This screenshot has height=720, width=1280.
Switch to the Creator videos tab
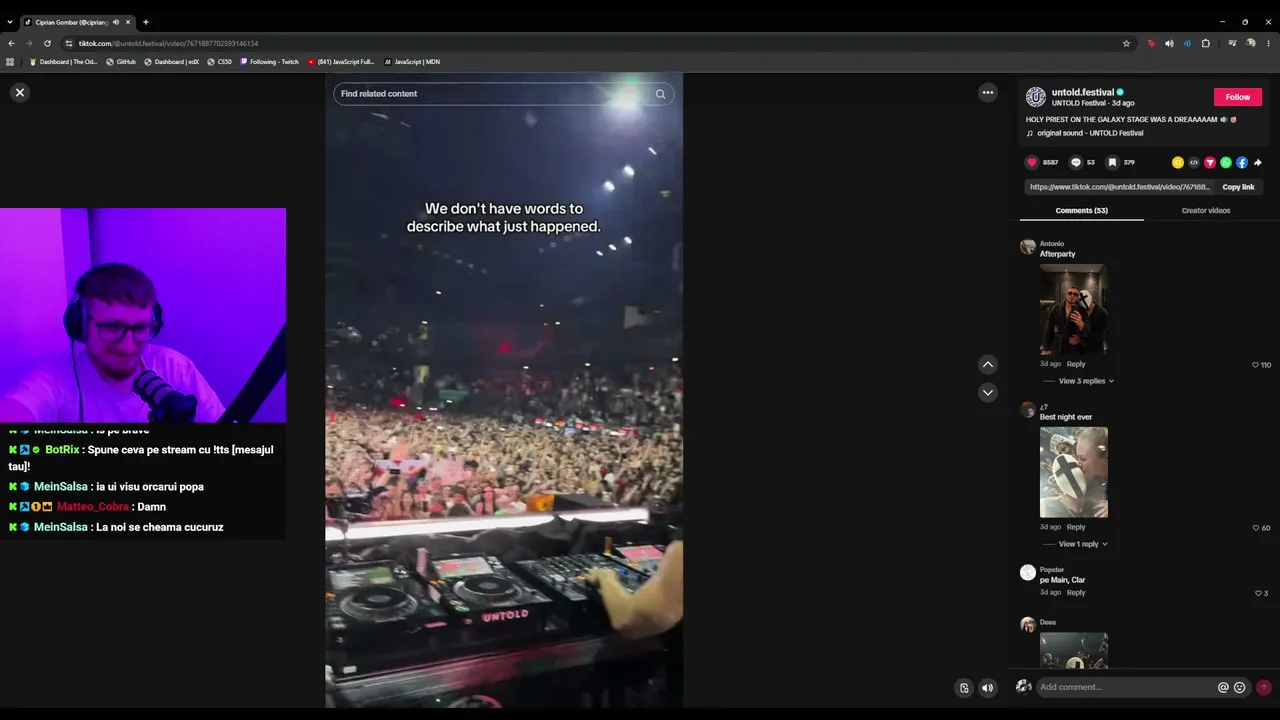1206,211
